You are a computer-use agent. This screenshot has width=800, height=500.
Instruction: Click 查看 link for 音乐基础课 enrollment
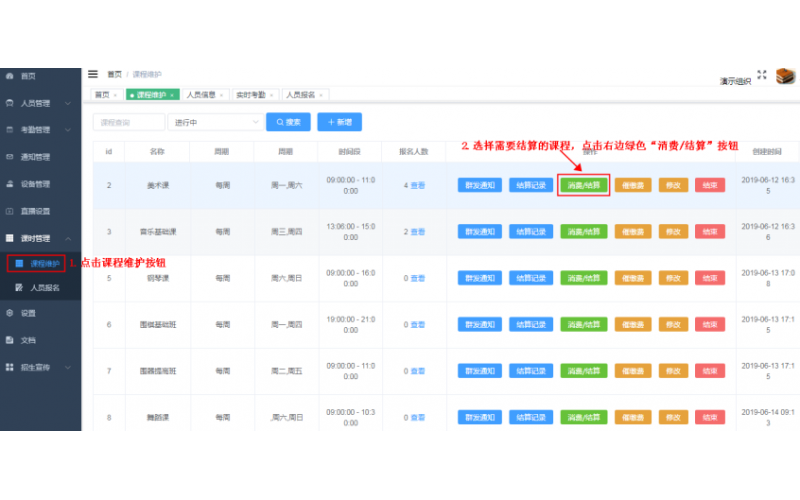pos(419,231)
